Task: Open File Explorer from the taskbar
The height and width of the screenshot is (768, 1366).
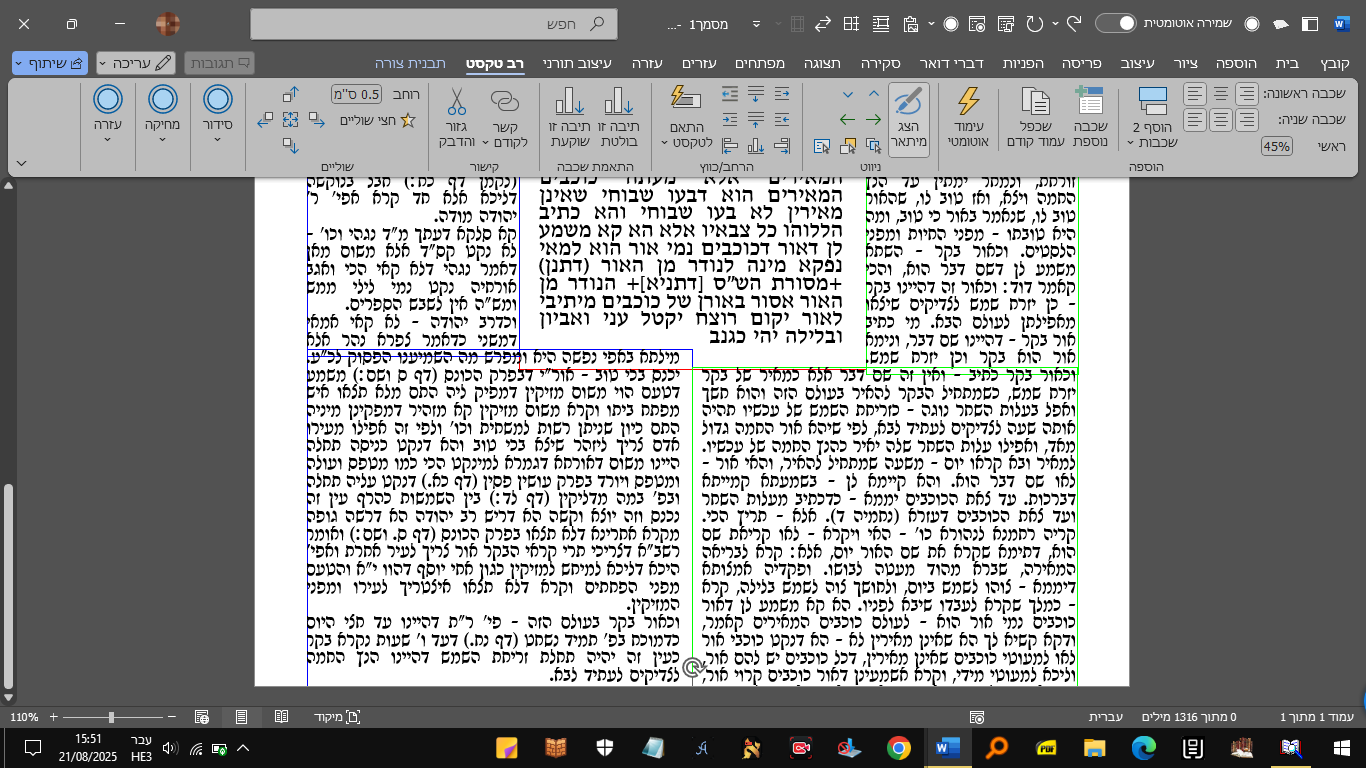Action: click(1096, 748)
